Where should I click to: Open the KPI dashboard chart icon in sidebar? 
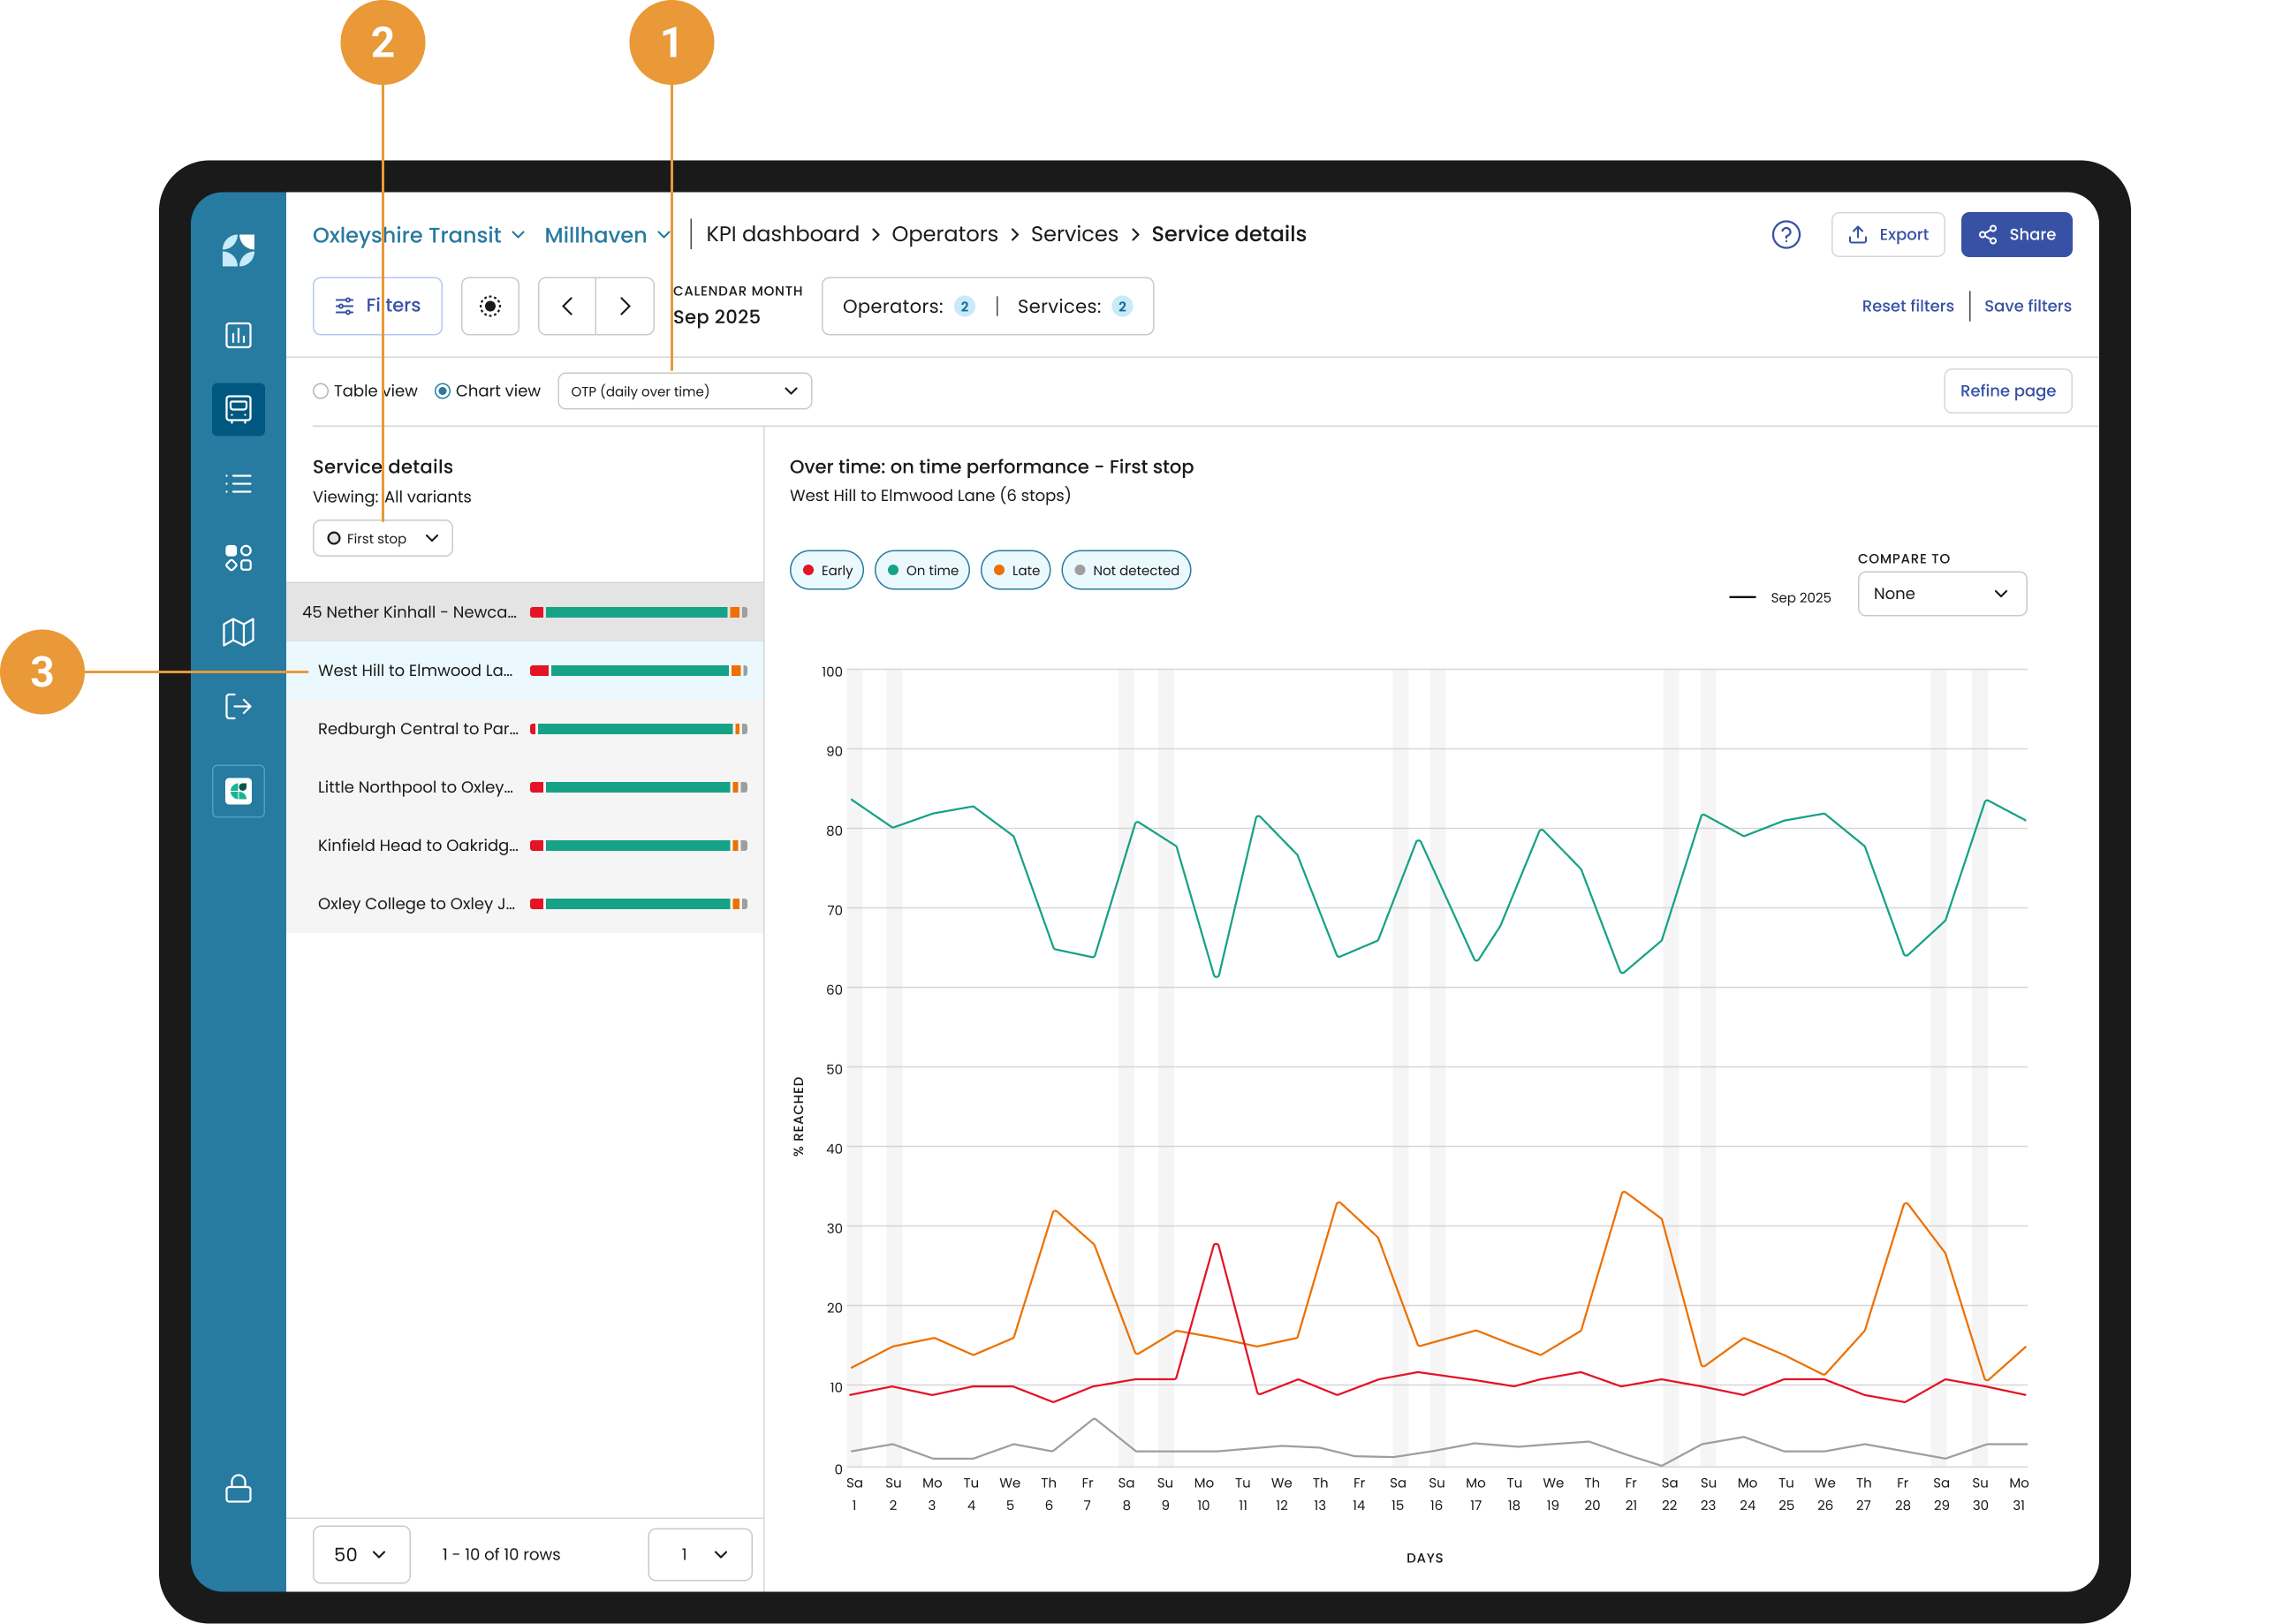[238, 335]
